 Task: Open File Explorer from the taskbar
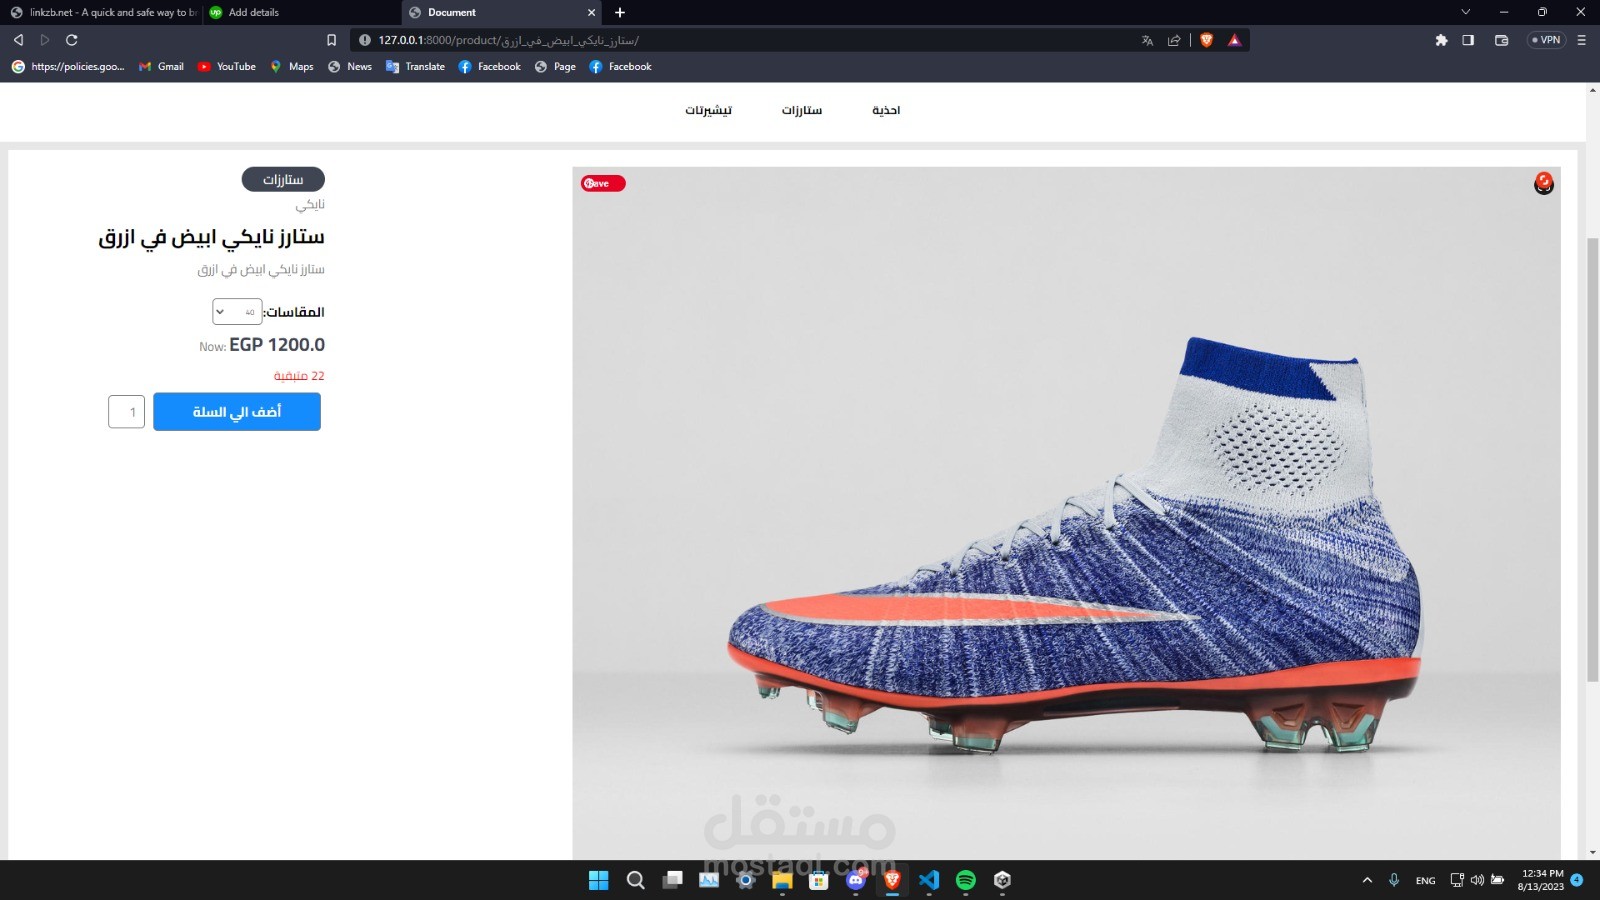782,880
